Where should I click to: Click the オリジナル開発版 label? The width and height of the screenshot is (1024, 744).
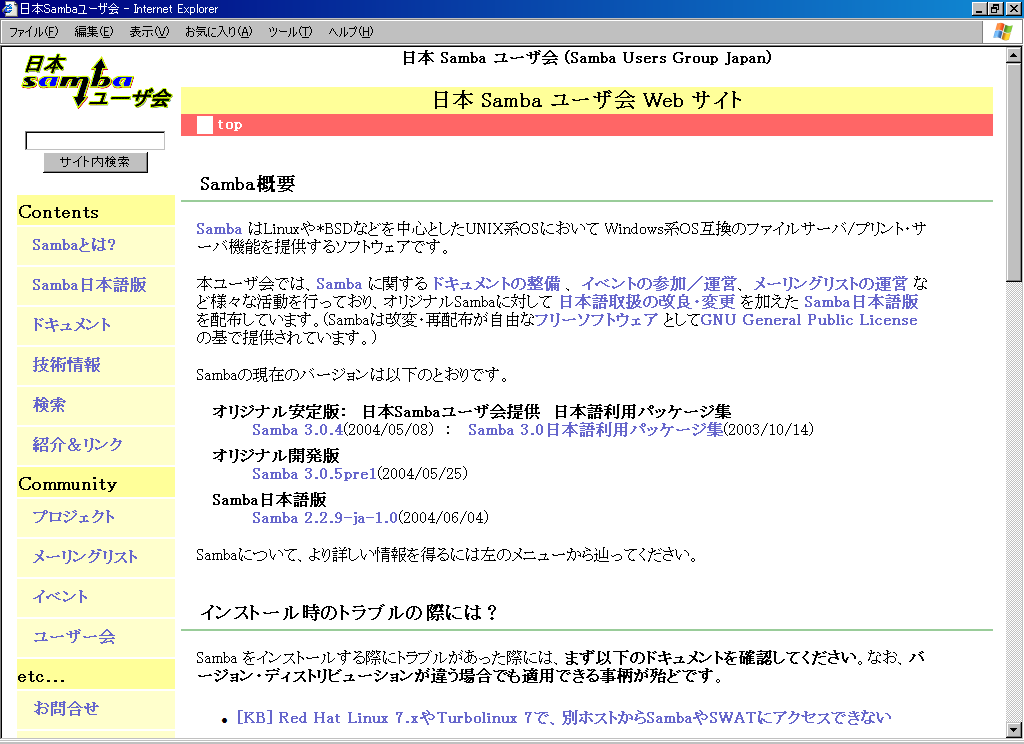[276, 455]
